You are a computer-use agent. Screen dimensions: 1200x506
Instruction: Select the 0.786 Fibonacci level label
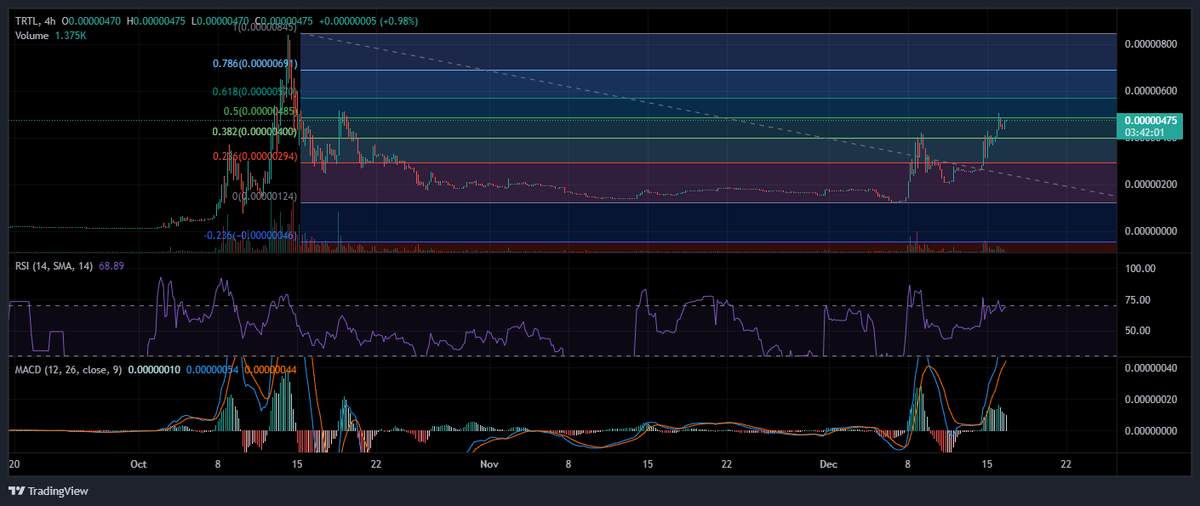[256, 63]
